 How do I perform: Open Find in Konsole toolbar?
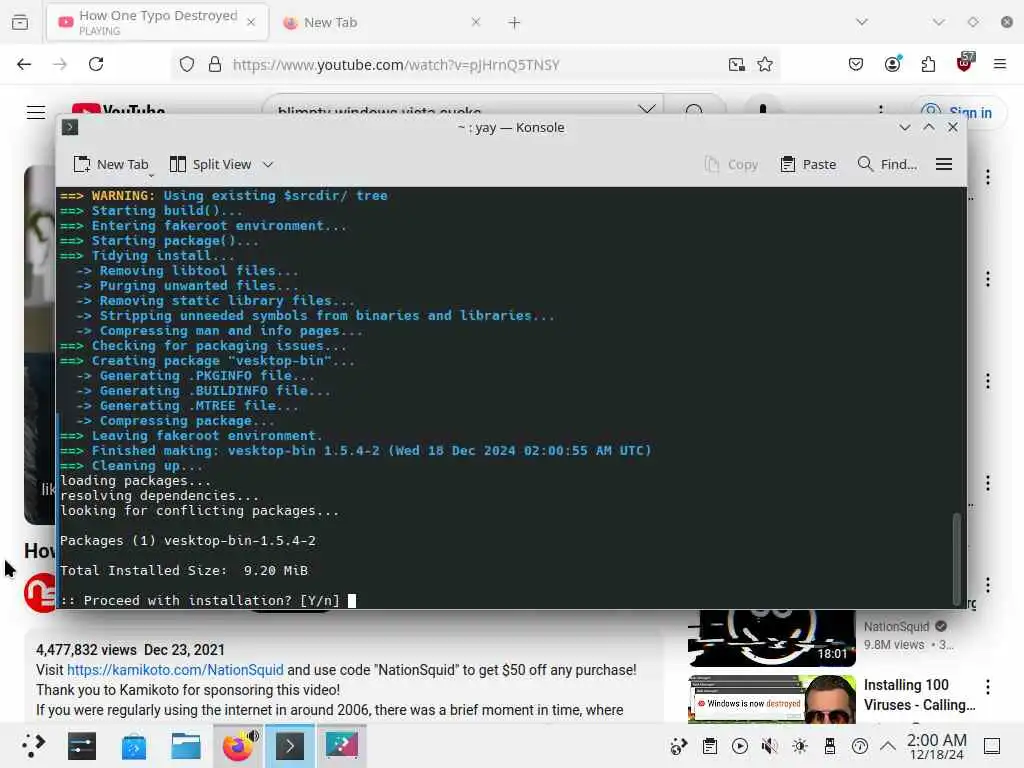[x=888, y=165]
